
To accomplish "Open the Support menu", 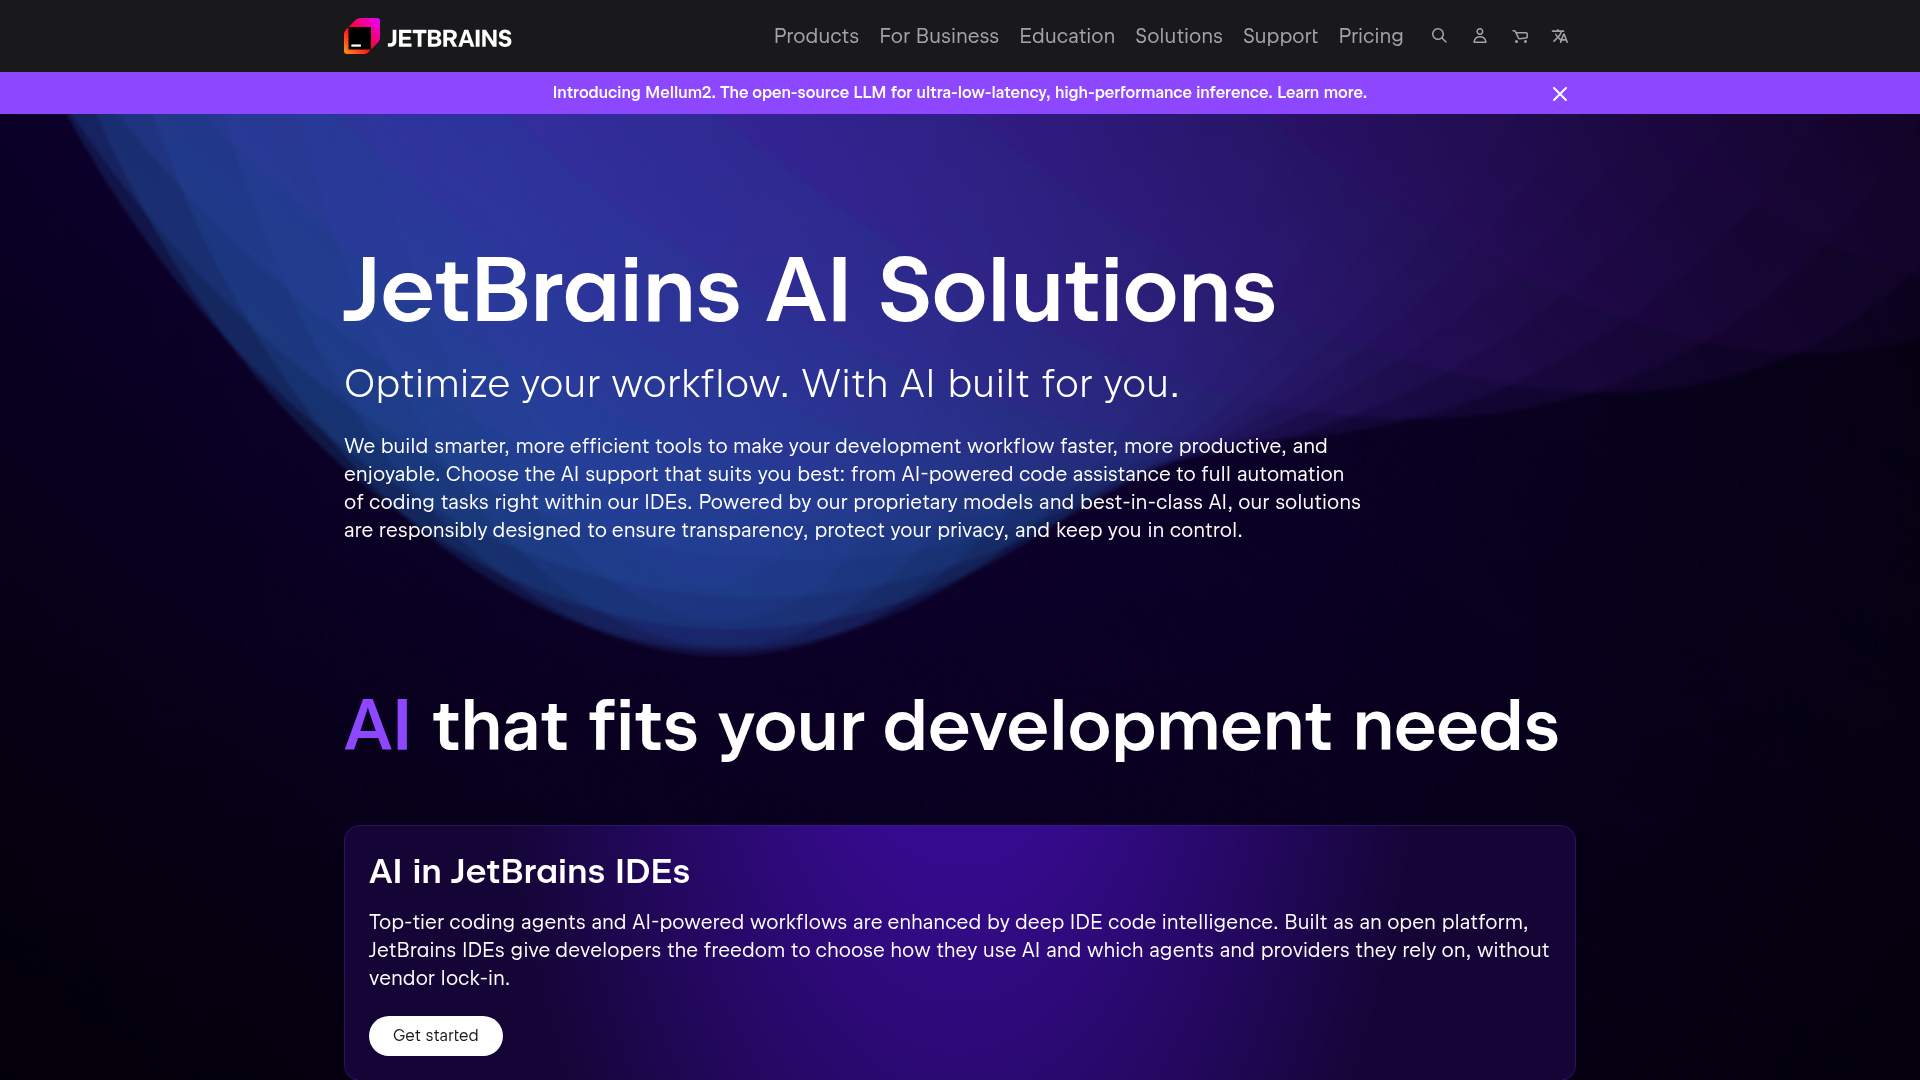I will tap(1280, 36).
